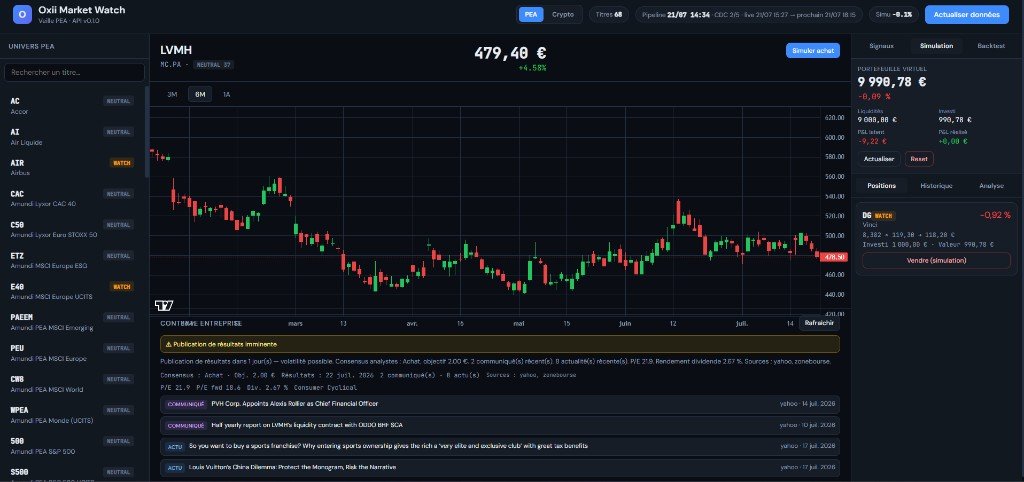The width and height of the screenshot is (1024, 482).
Task: Click the Titres 68 counter pill
Action: (x=608, y=14)
